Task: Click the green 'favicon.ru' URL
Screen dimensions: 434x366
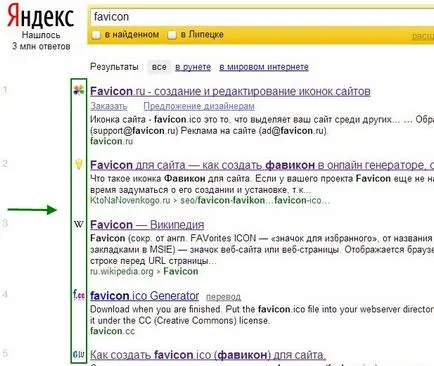Action: pyautogui.click(x=111, y=141)
